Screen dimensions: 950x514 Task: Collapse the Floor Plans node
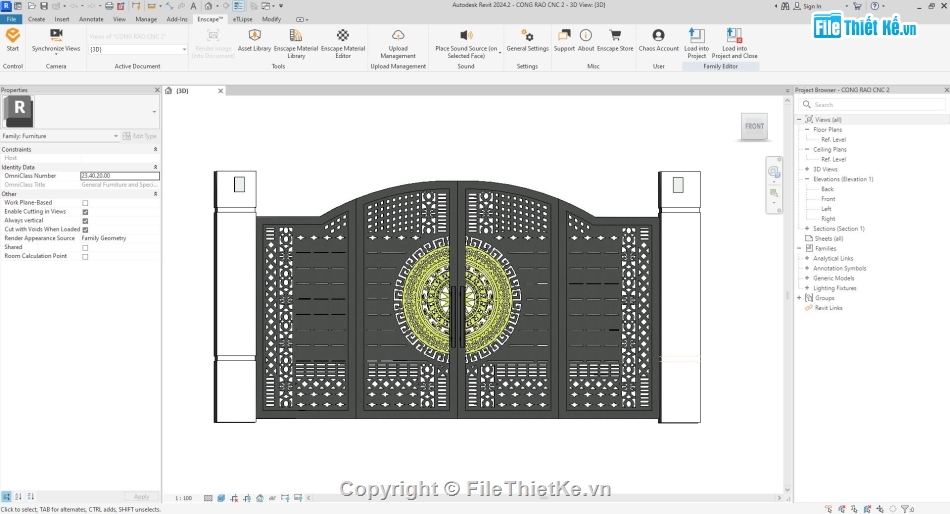coord(807,129)
